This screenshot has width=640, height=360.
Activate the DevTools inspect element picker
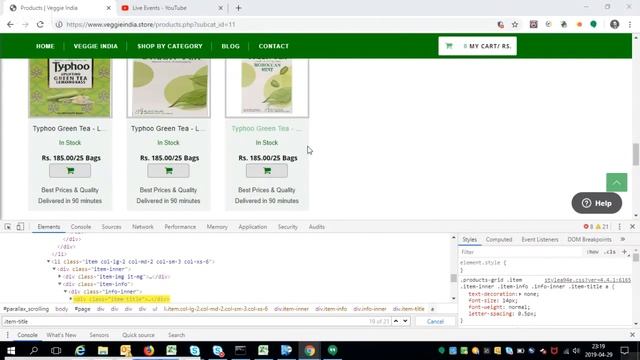pyautogui.click(x=8, y=227)
